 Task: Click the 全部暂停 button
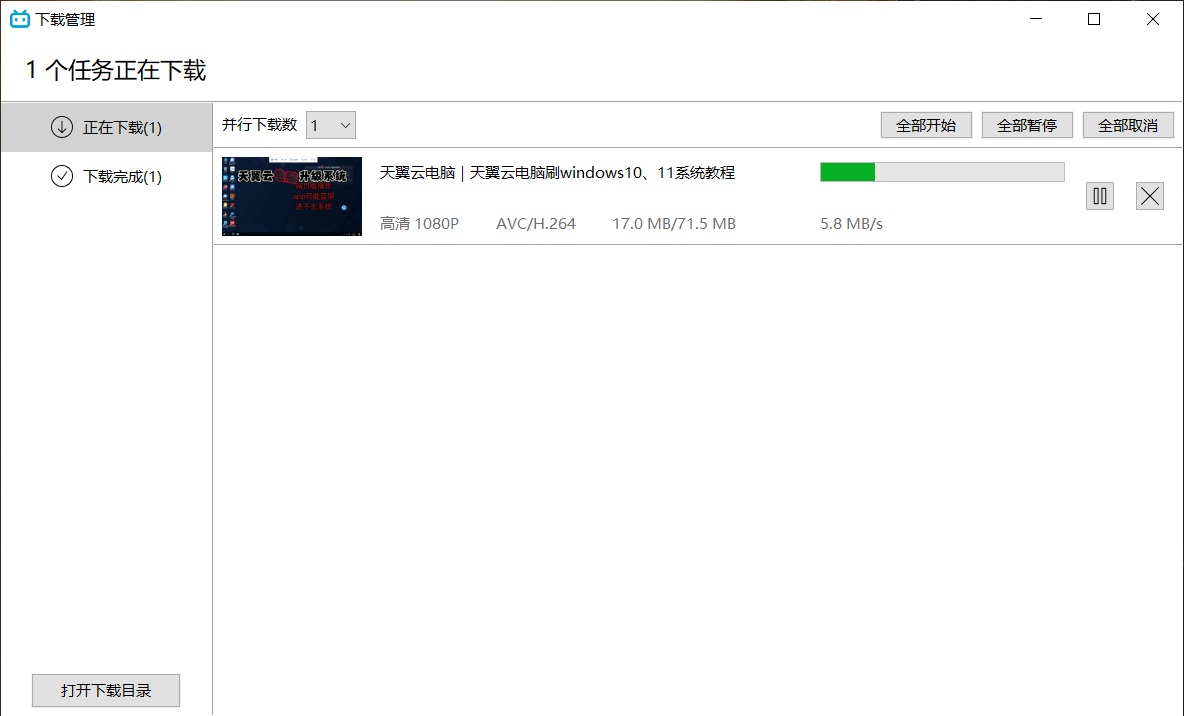click(1027, 125)
